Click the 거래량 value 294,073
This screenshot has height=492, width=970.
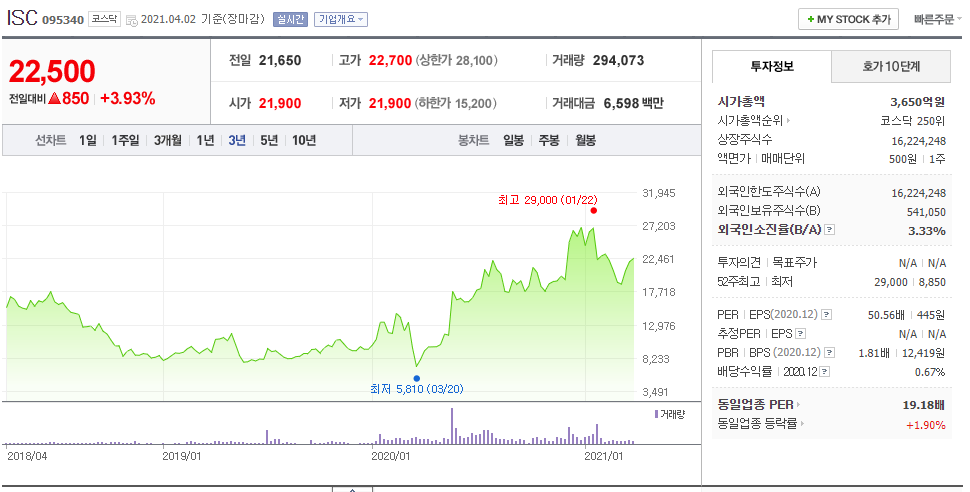point(618,61)
